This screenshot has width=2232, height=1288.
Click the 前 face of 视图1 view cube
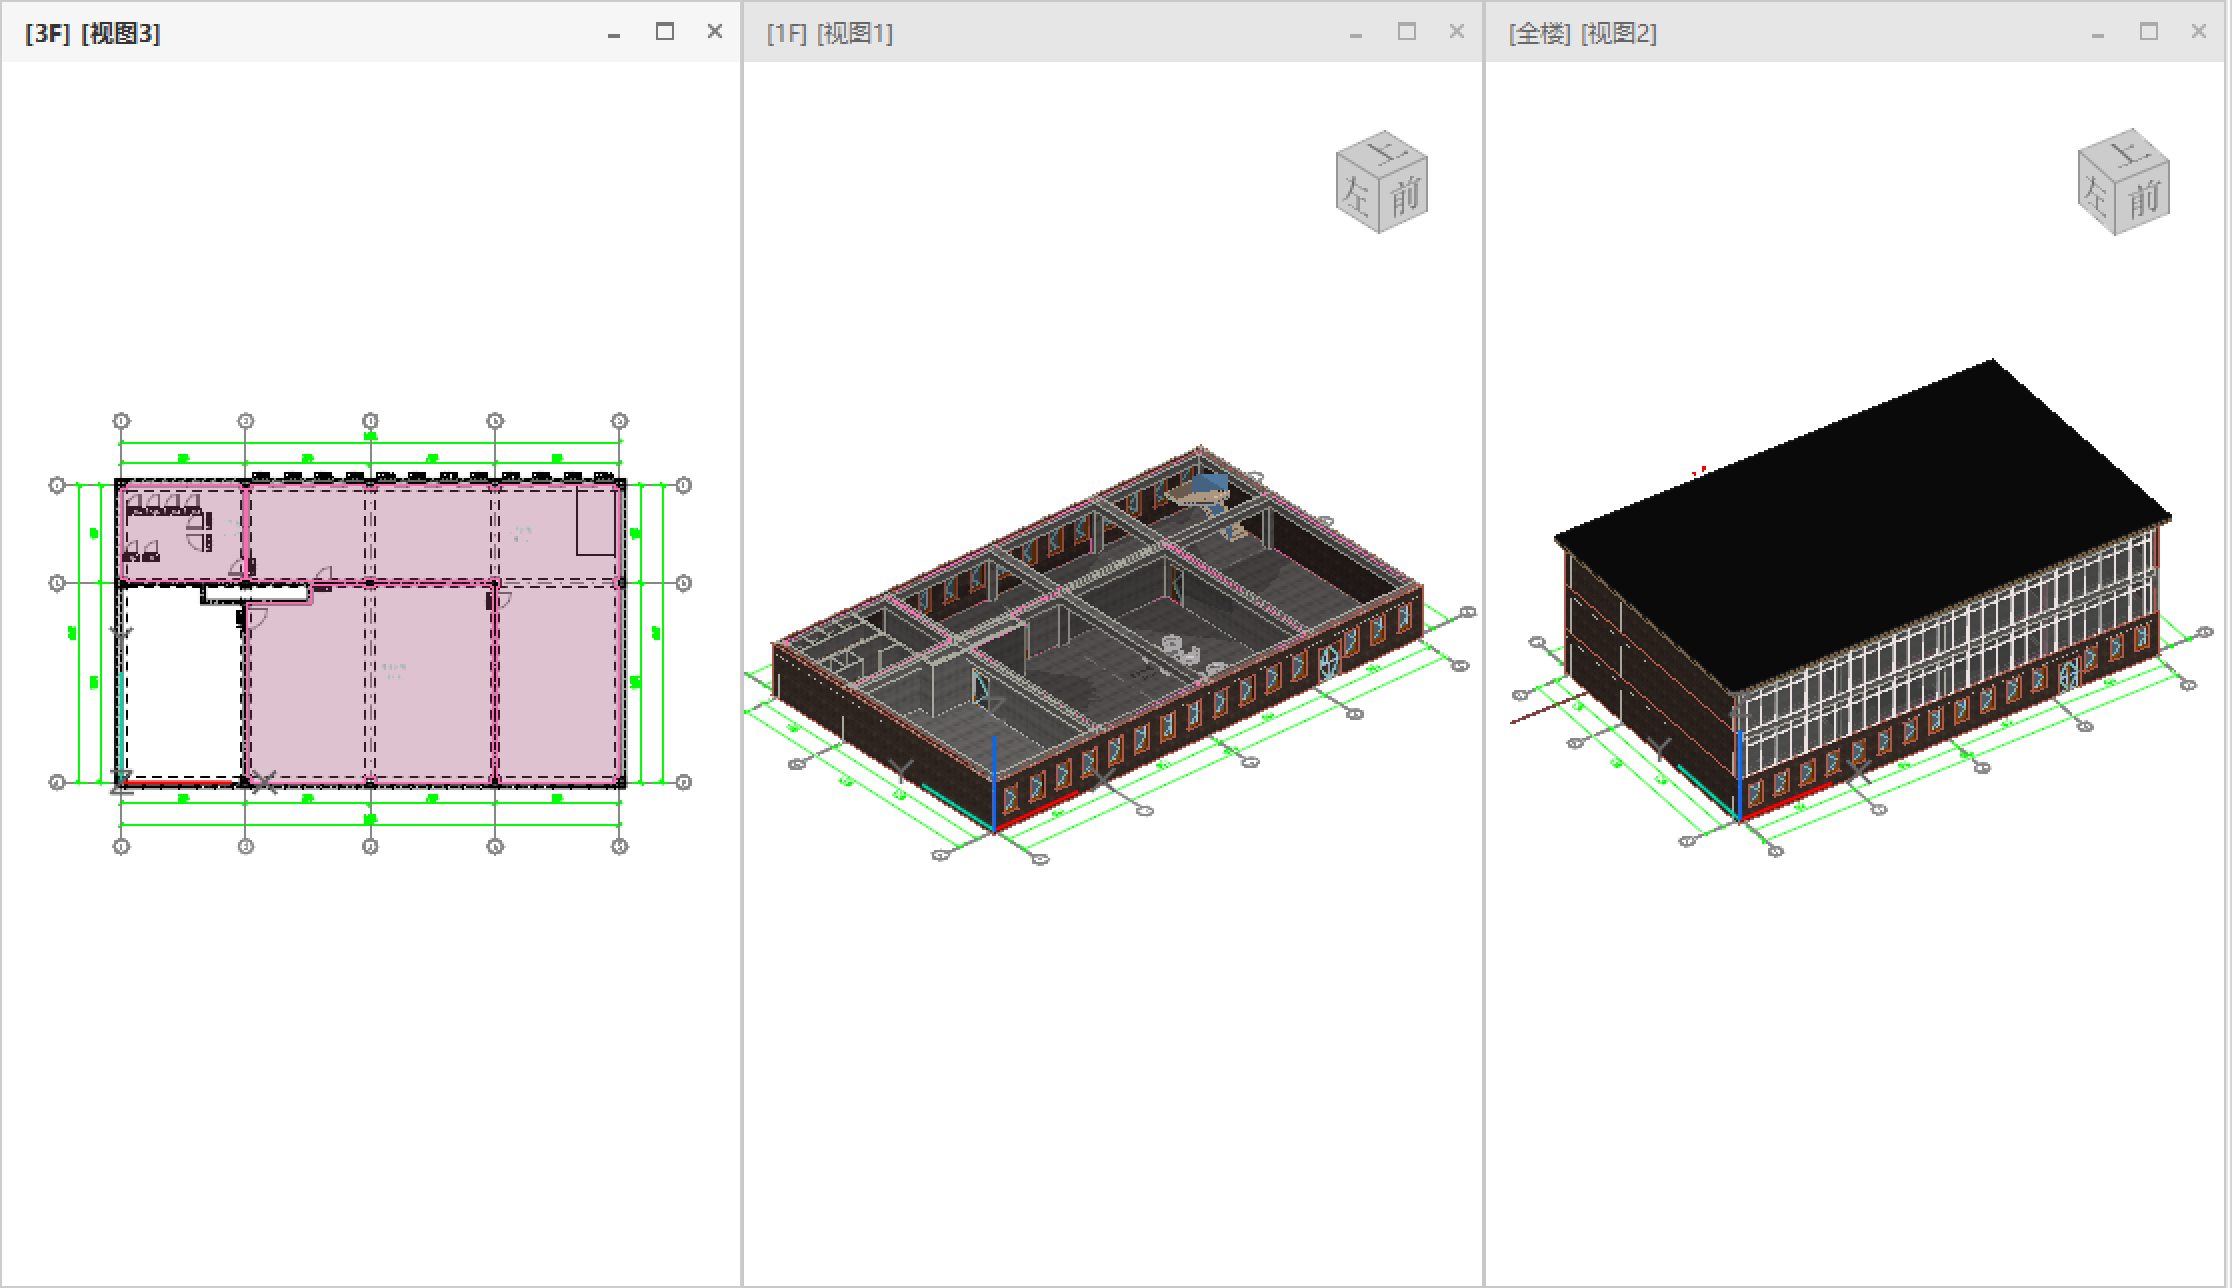1405,195
